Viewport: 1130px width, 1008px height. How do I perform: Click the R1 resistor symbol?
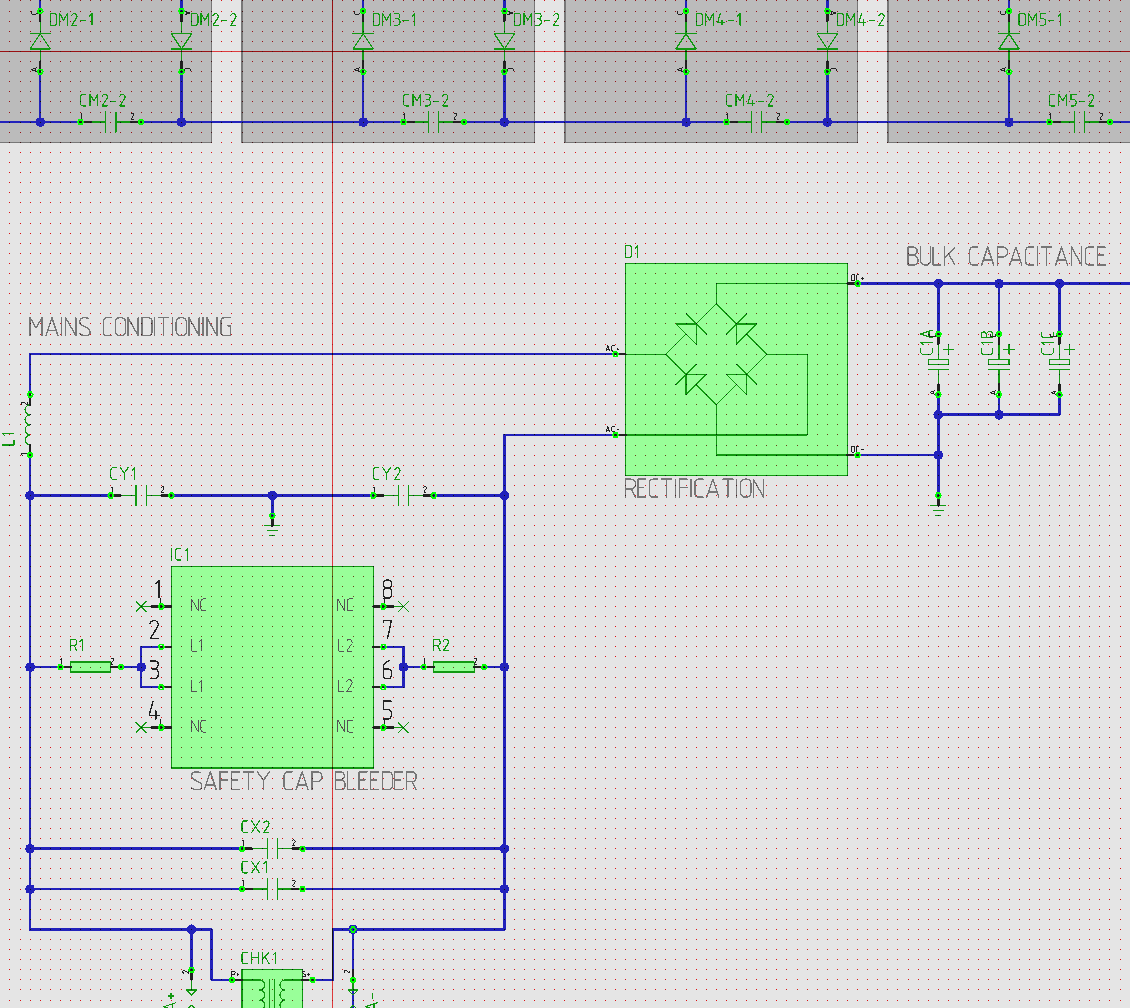point(91,667)
